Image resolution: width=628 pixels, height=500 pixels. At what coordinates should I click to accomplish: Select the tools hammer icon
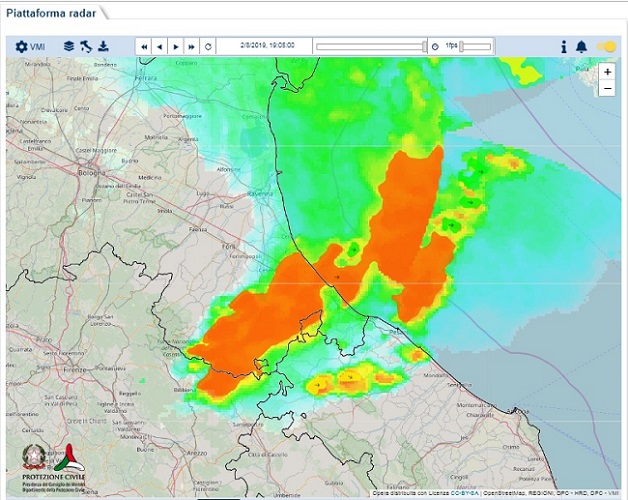click(x=86, y=46)
